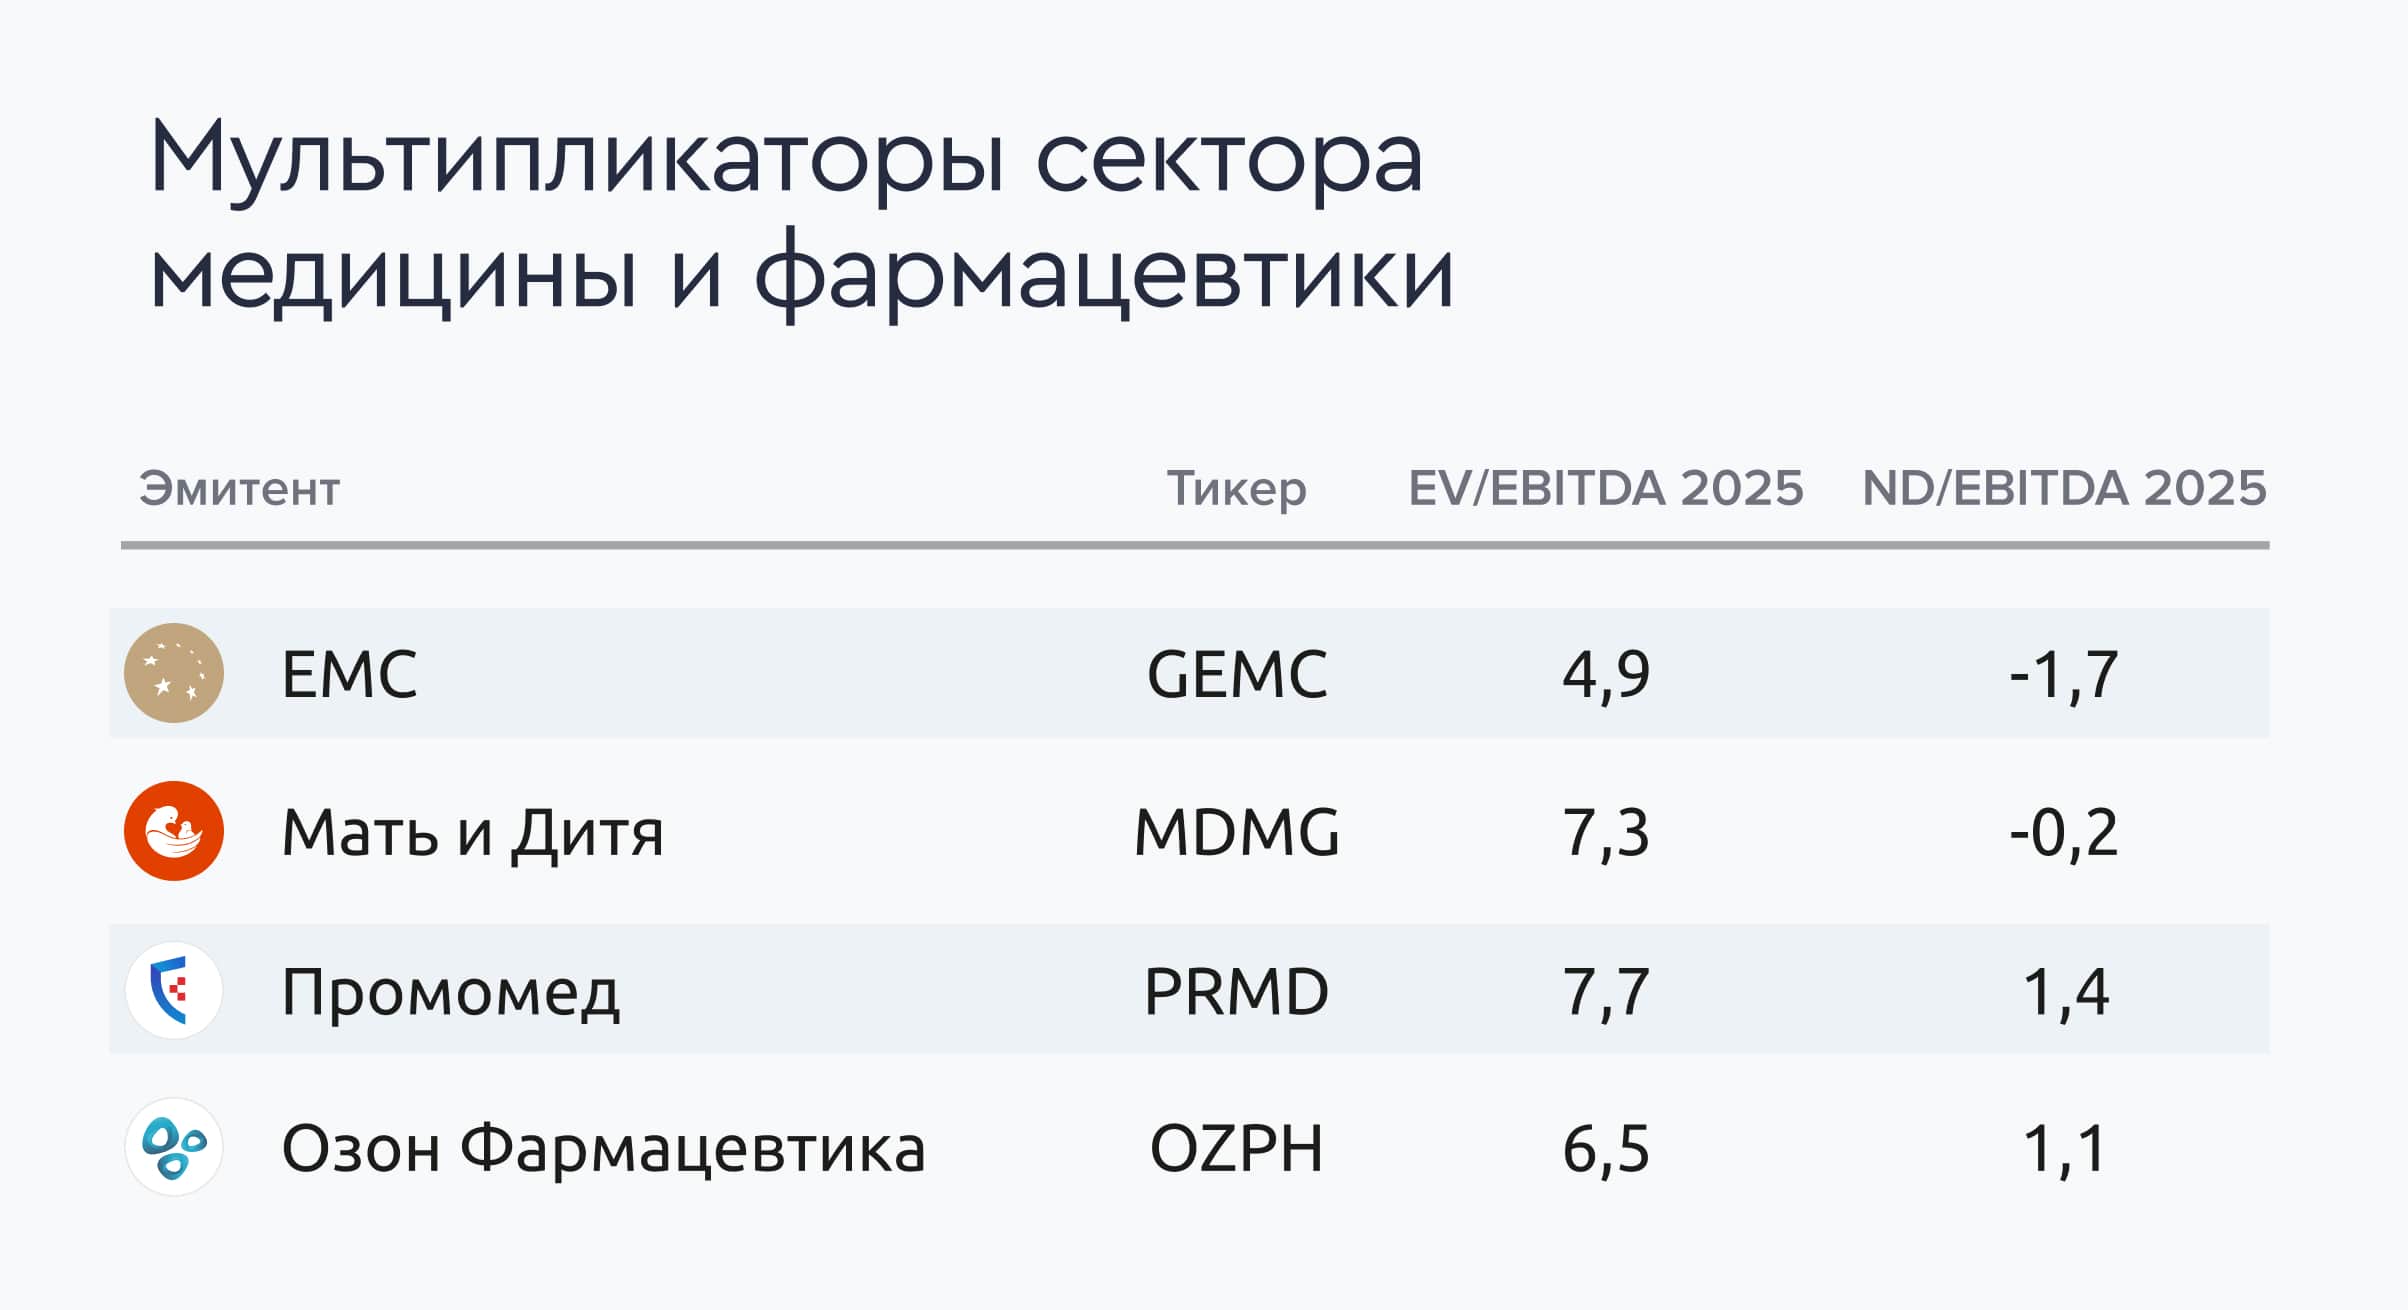Open the Промомед company name
The width and height of the screenshot is (2408, 1310).
click(450, 992)
